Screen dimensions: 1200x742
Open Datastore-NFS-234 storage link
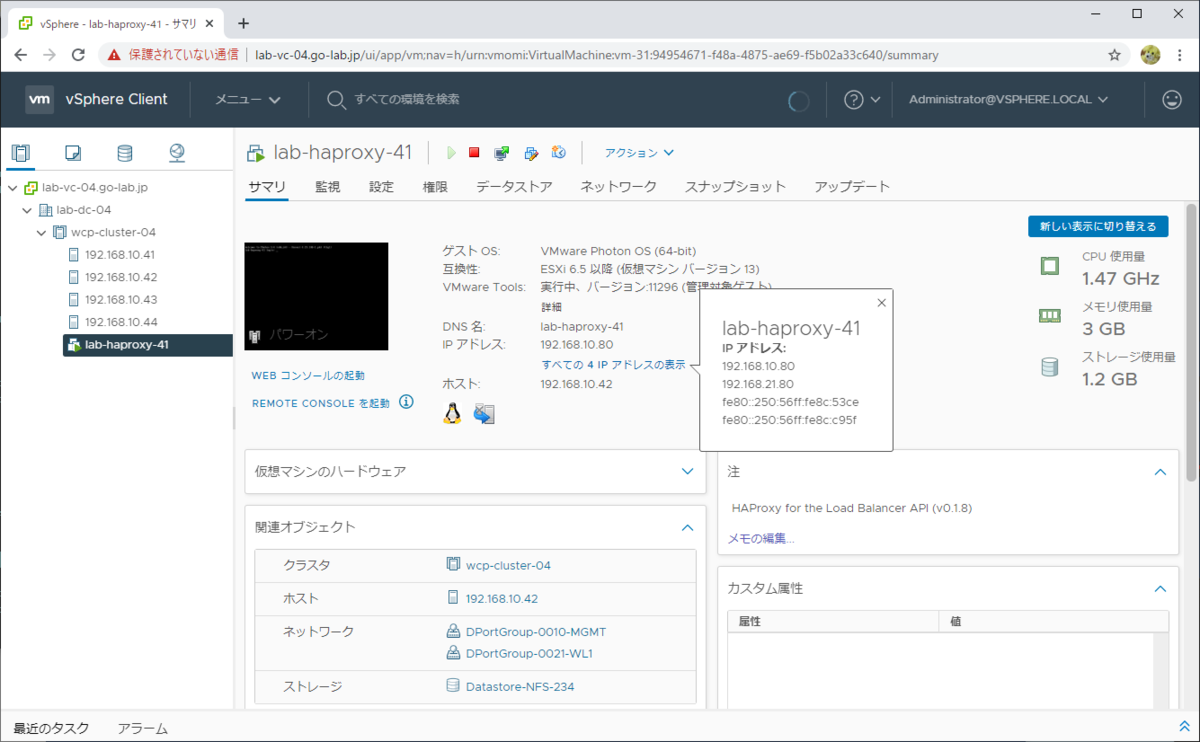click(x=520, y=687)
